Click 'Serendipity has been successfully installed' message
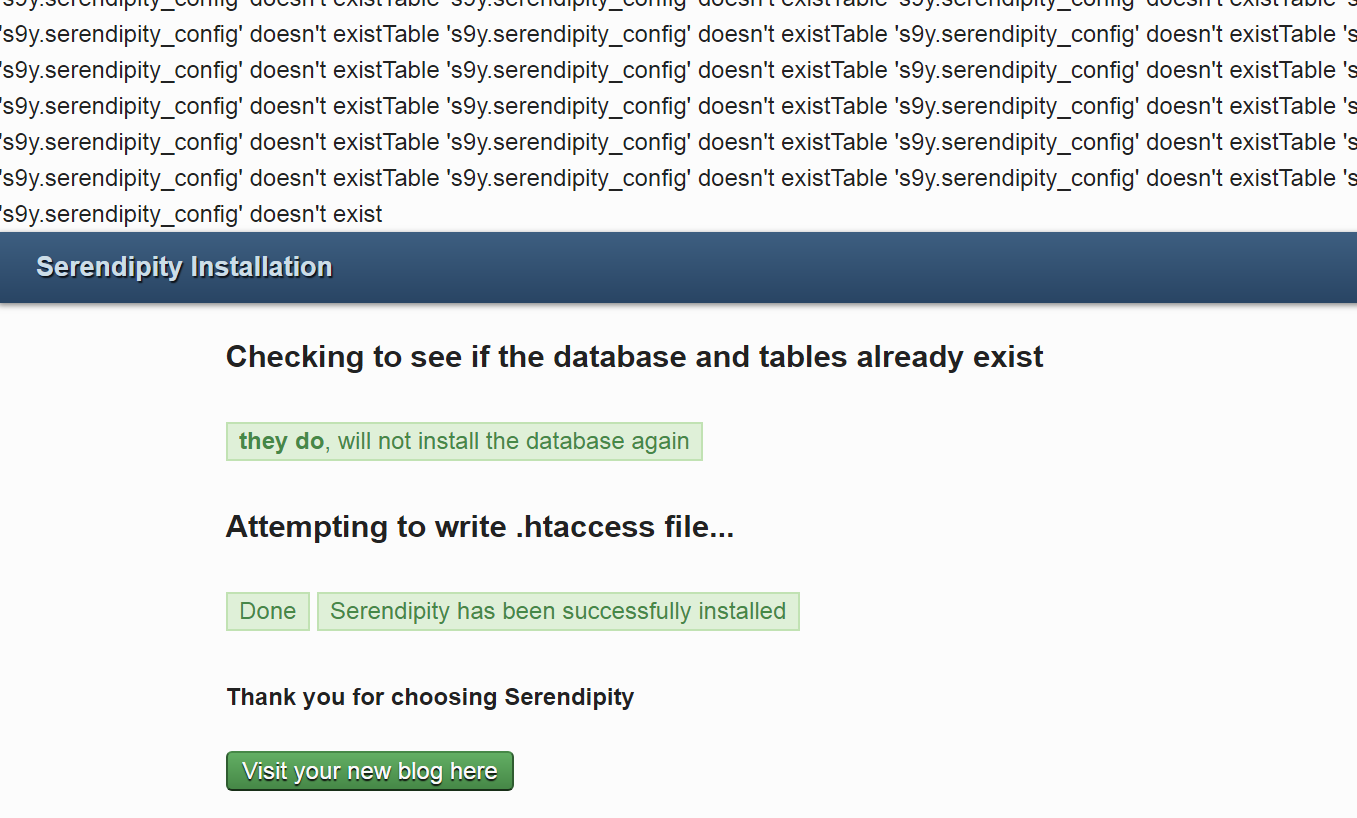Screen dimensions: 1357x818 [x=558, y=611]
